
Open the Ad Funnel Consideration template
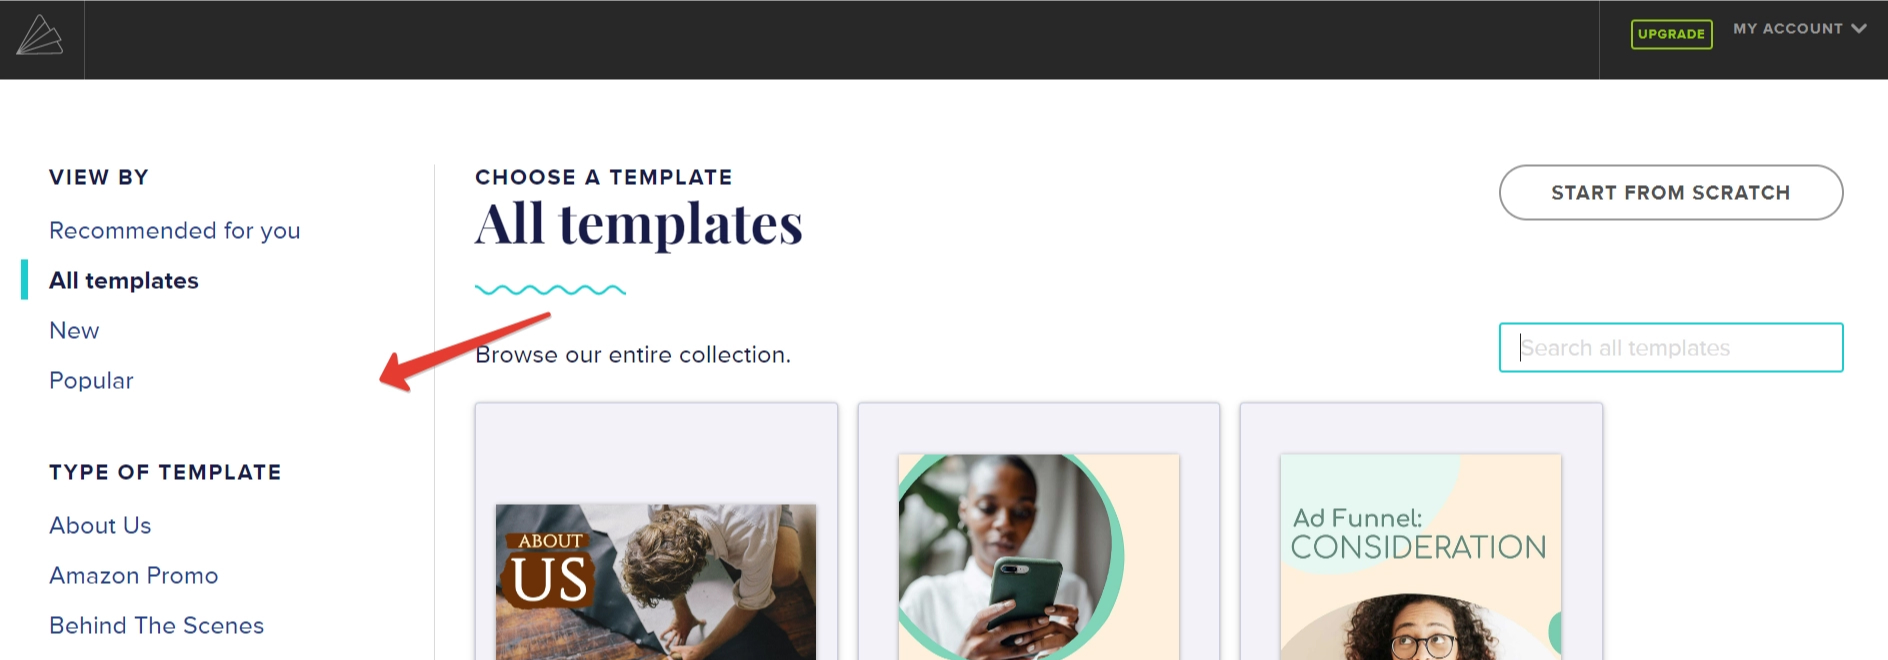[x=1420, y=556]
